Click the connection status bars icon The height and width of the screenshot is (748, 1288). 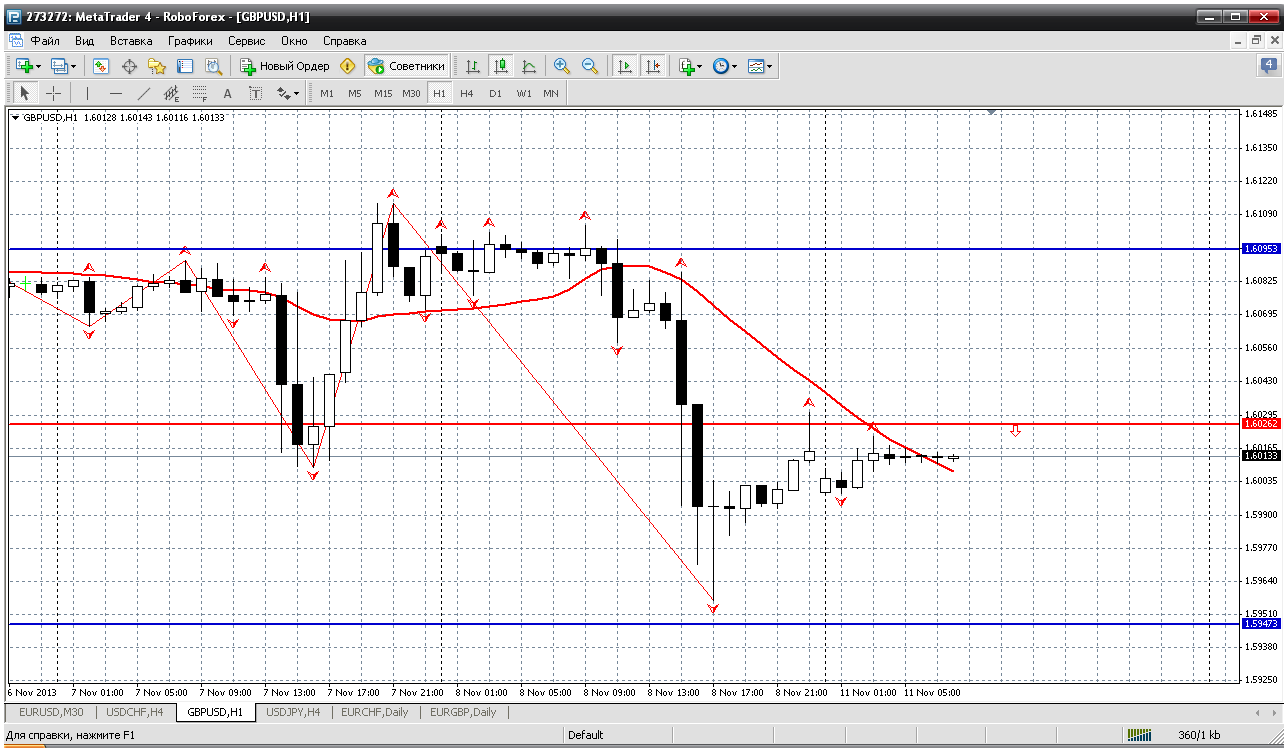tap(1140, 735)
